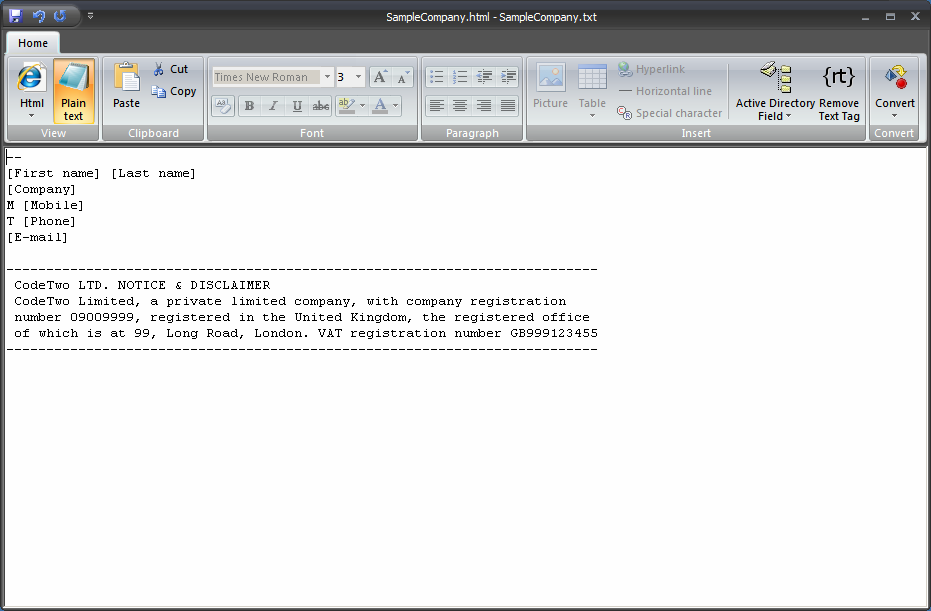Maximize the application window

click(x=890, y=17)
